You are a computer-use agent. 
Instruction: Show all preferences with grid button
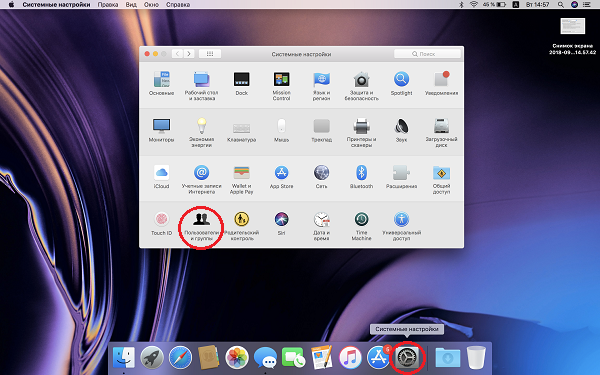pos(210,54)
